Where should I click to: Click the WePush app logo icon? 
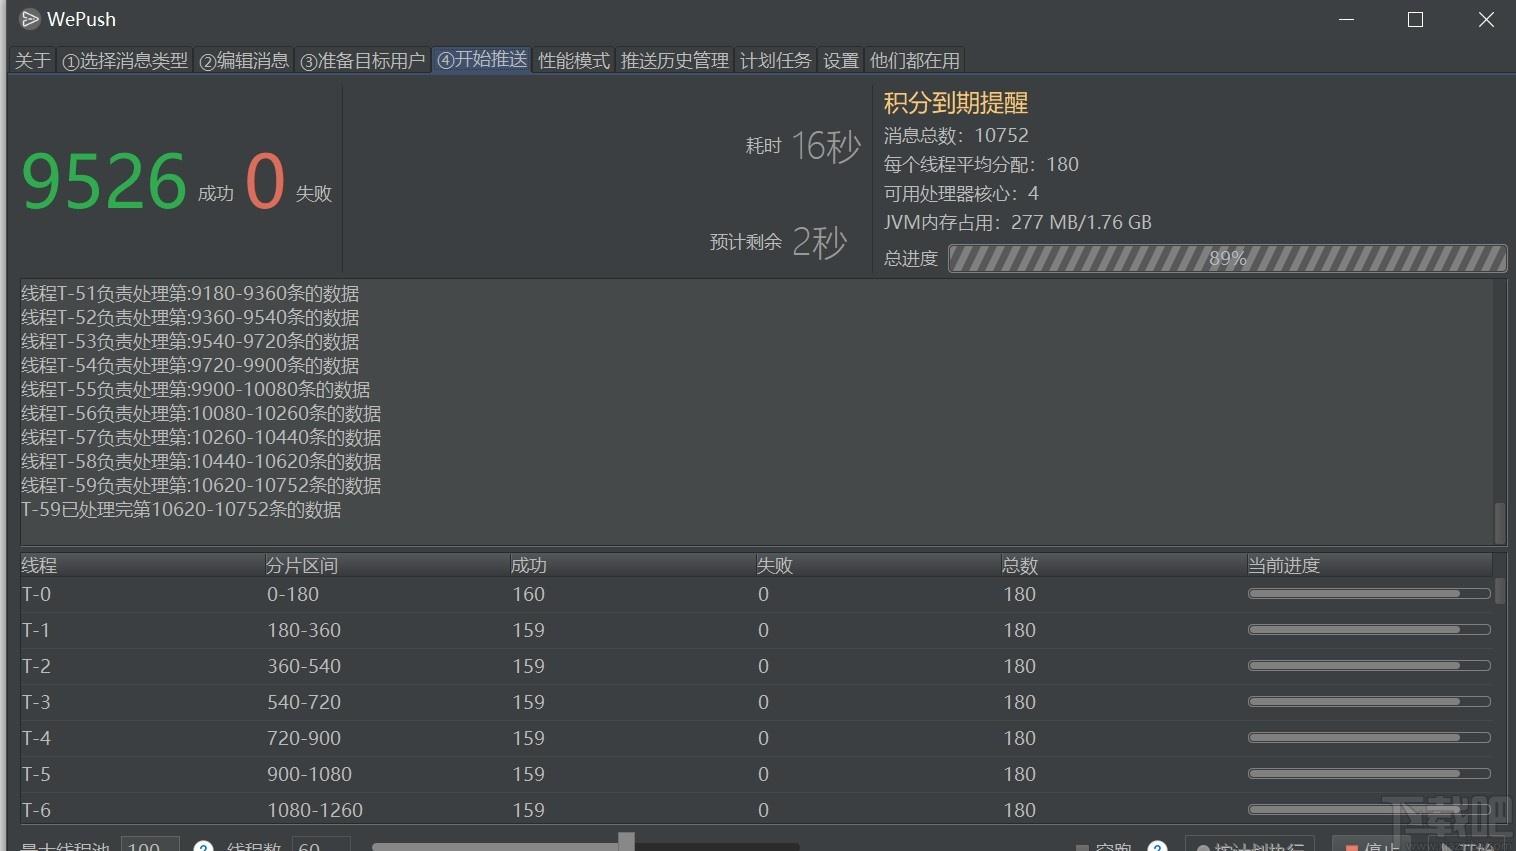point(30,19)
